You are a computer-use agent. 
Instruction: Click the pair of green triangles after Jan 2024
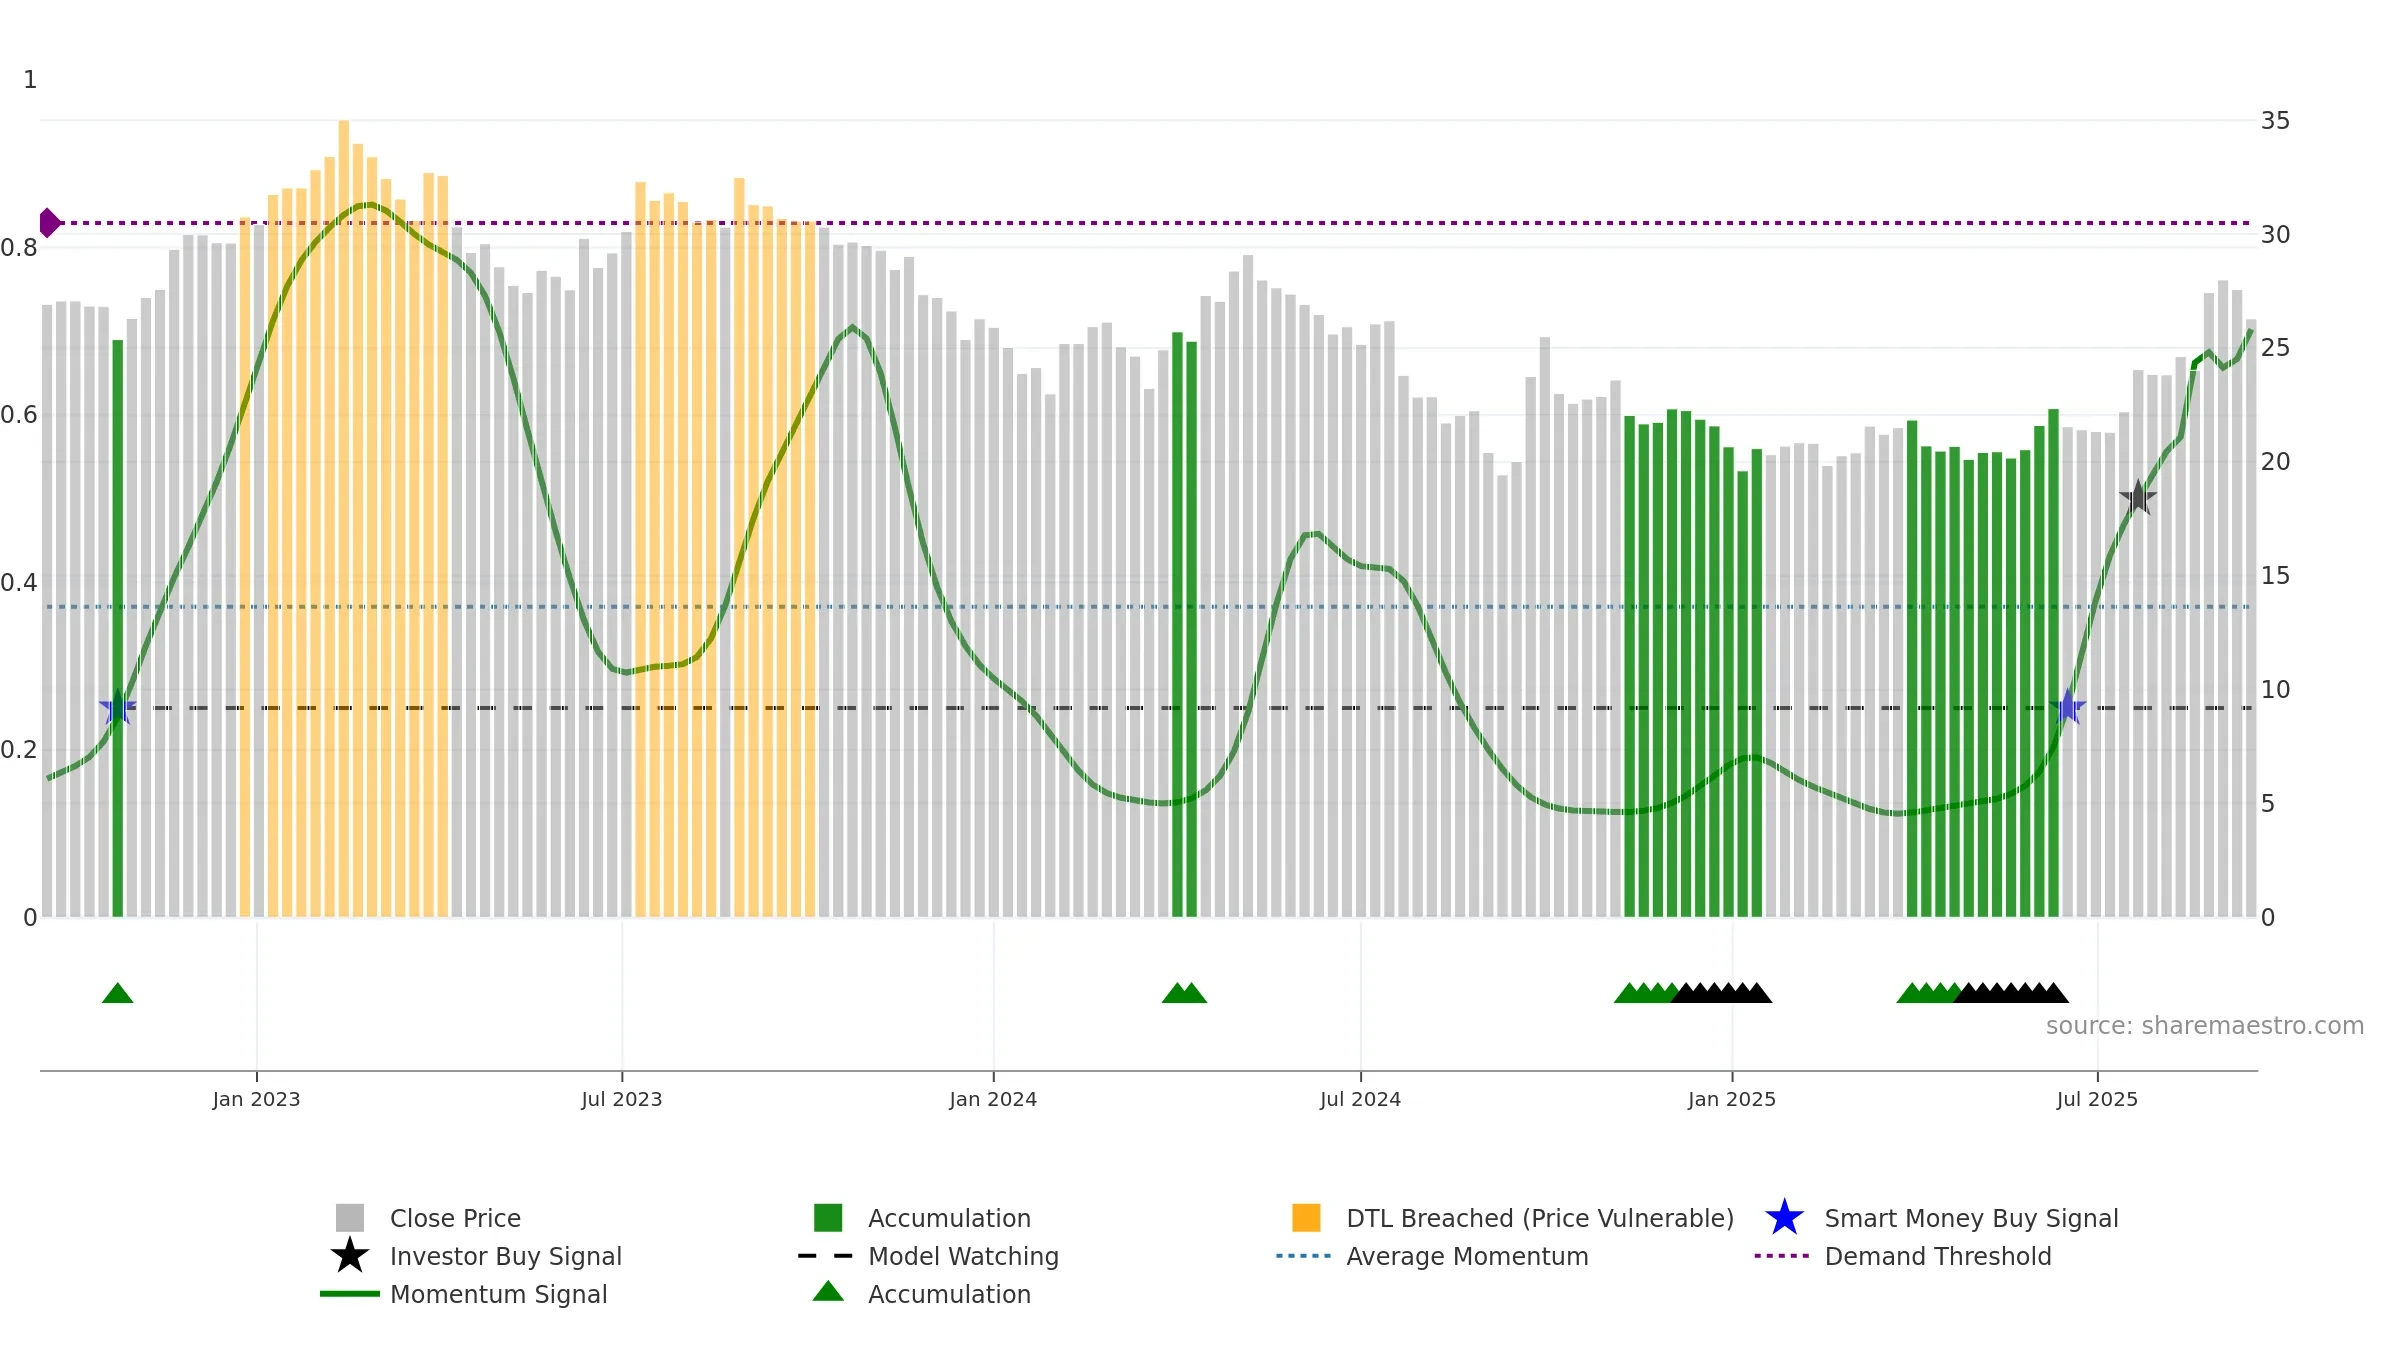(1184, 993)
